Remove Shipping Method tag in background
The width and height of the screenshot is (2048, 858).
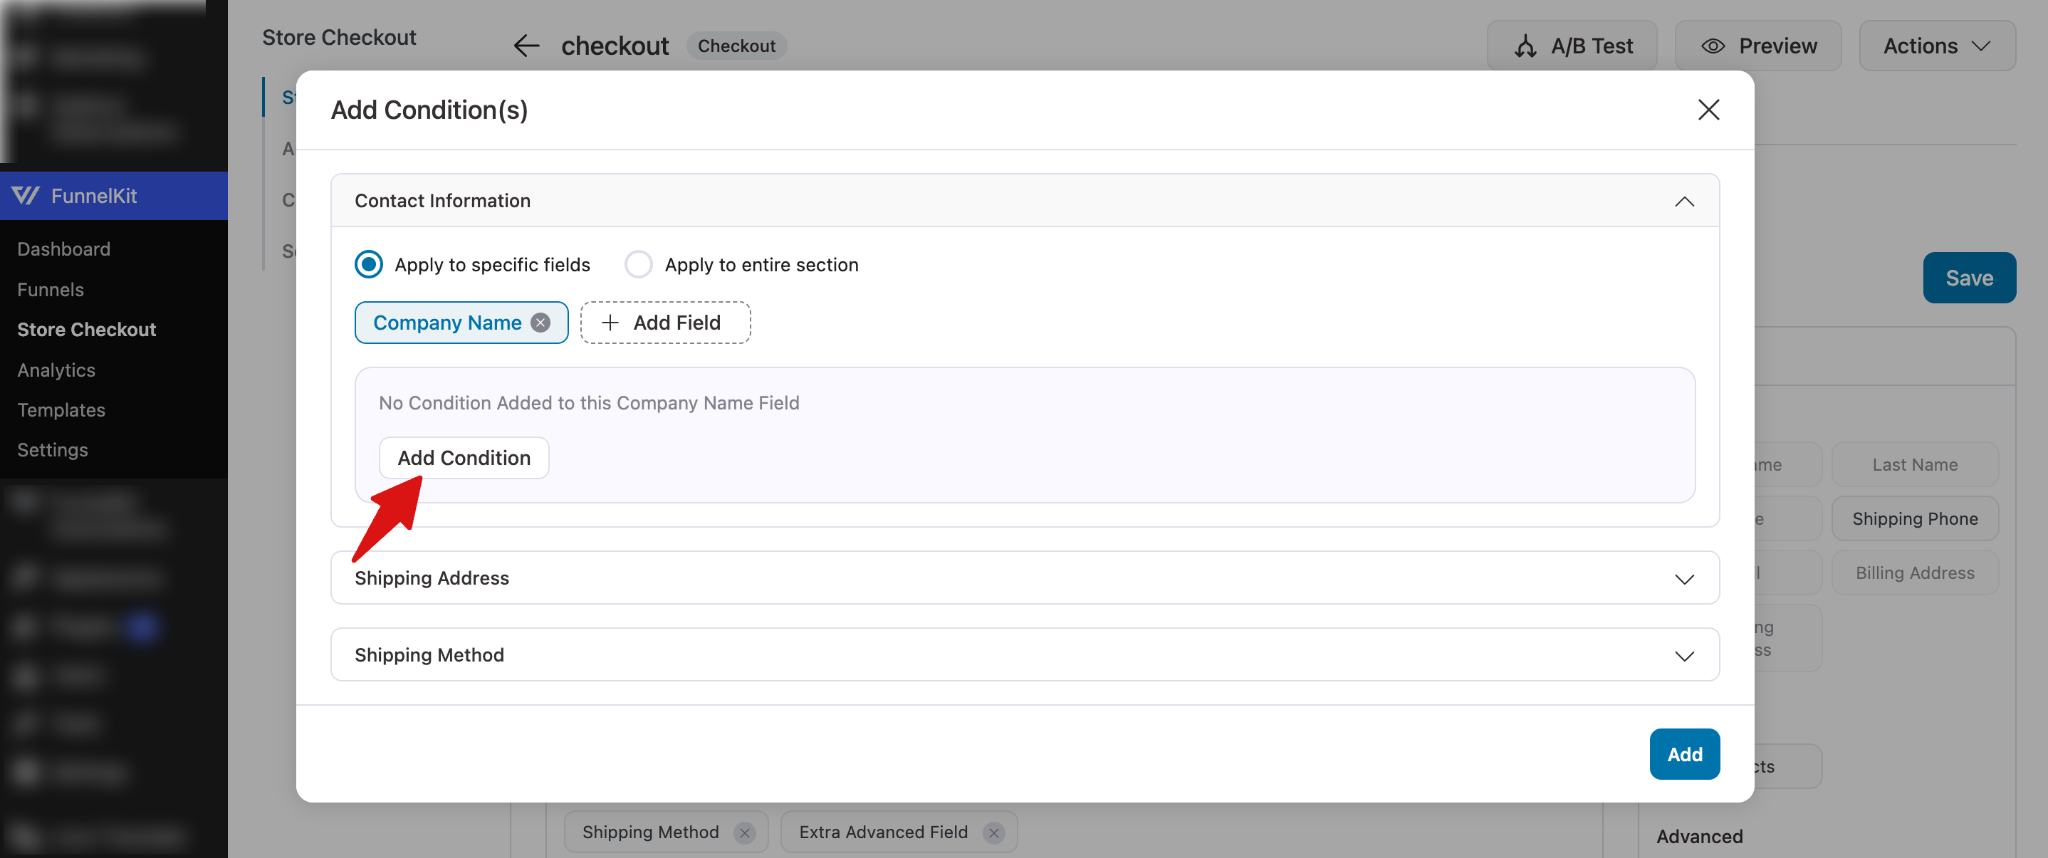(745, 832)
